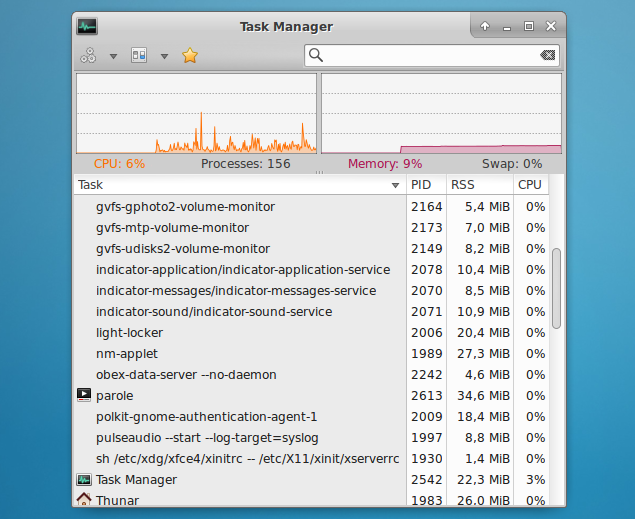Select gvfs-udisks2-volume-monitor process
This screenshot has height=519, width=635.
tap(183, 249)
